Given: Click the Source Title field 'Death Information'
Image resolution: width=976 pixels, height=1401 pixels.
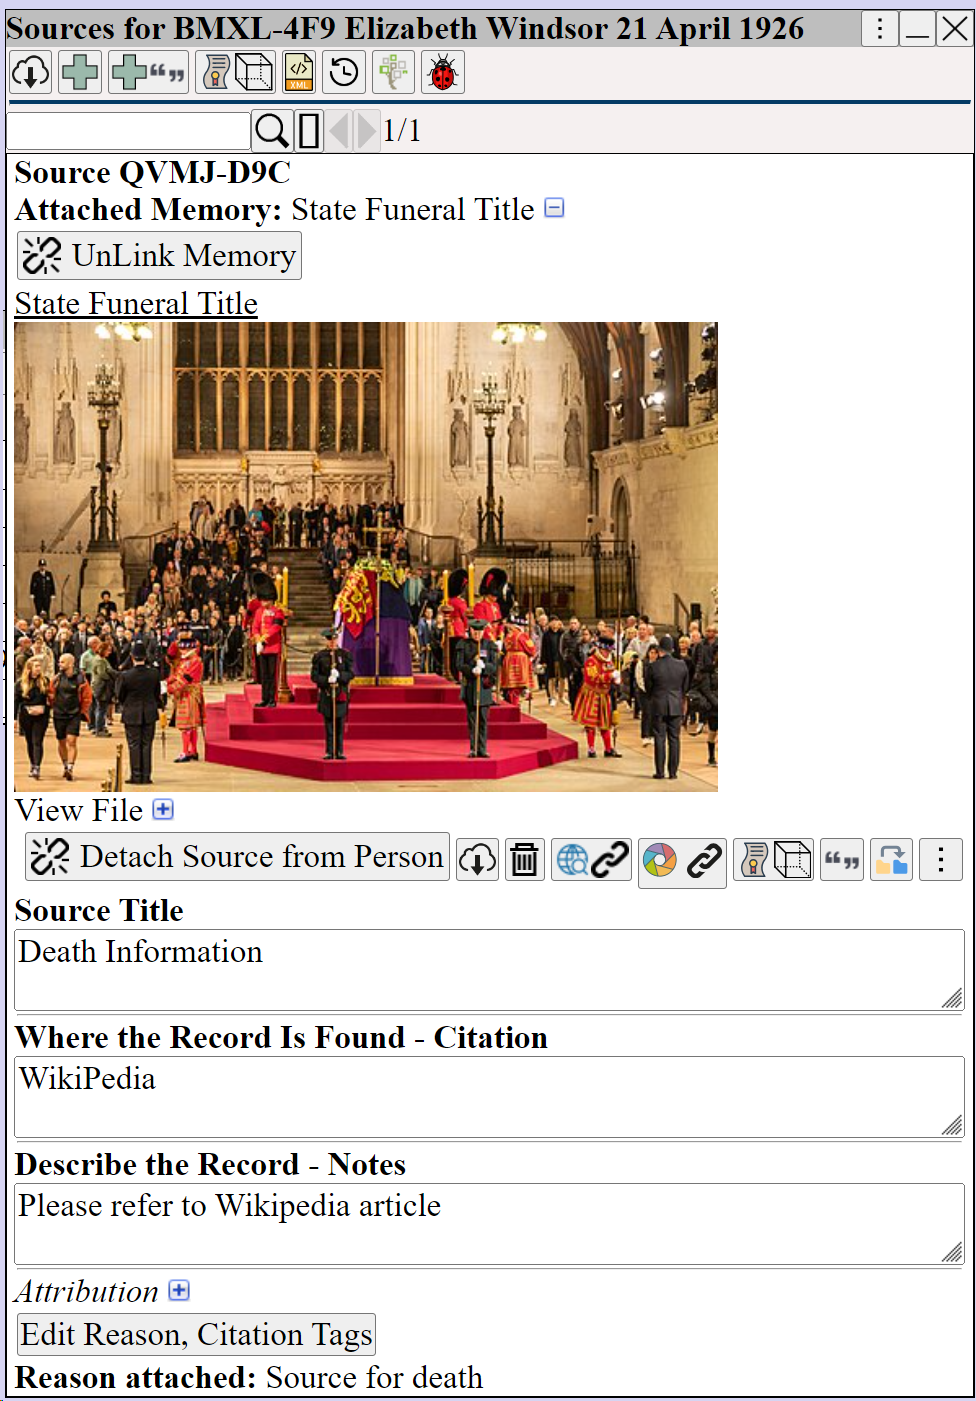Looking at the screenshot, I should point(489,970).
